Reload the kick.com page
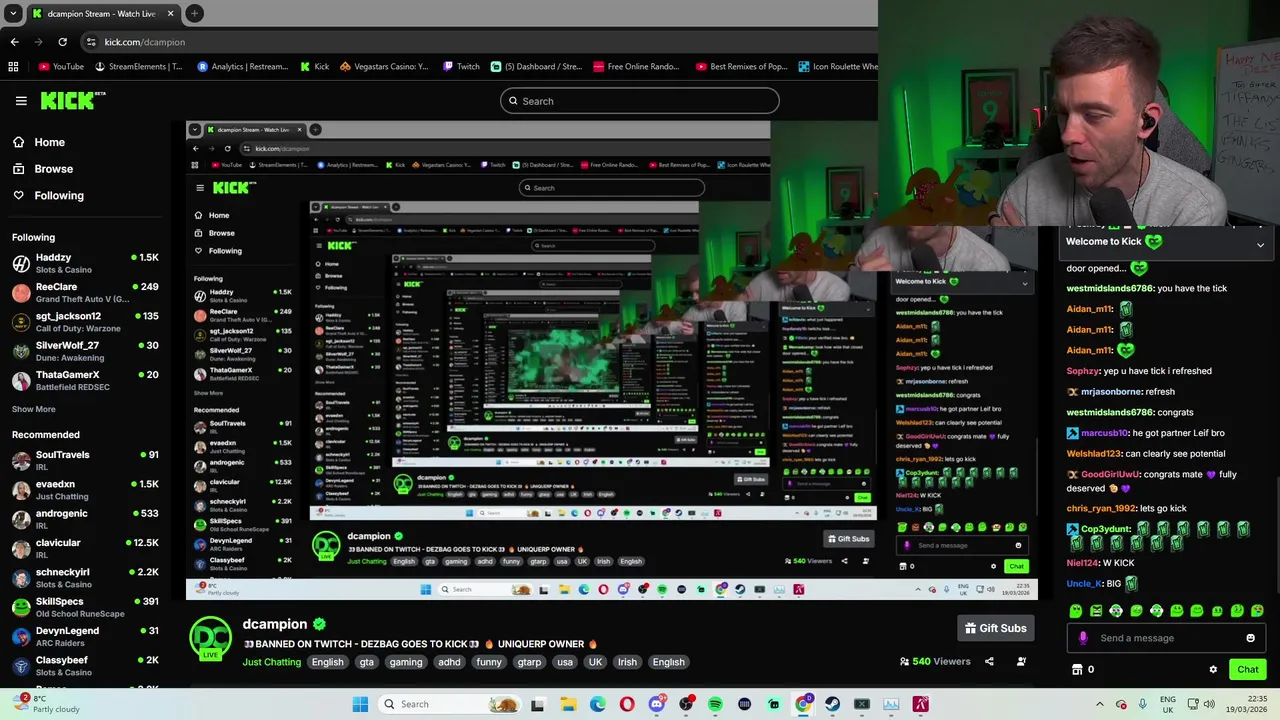This screenshot has height=720, width=1280. [62, 42]
